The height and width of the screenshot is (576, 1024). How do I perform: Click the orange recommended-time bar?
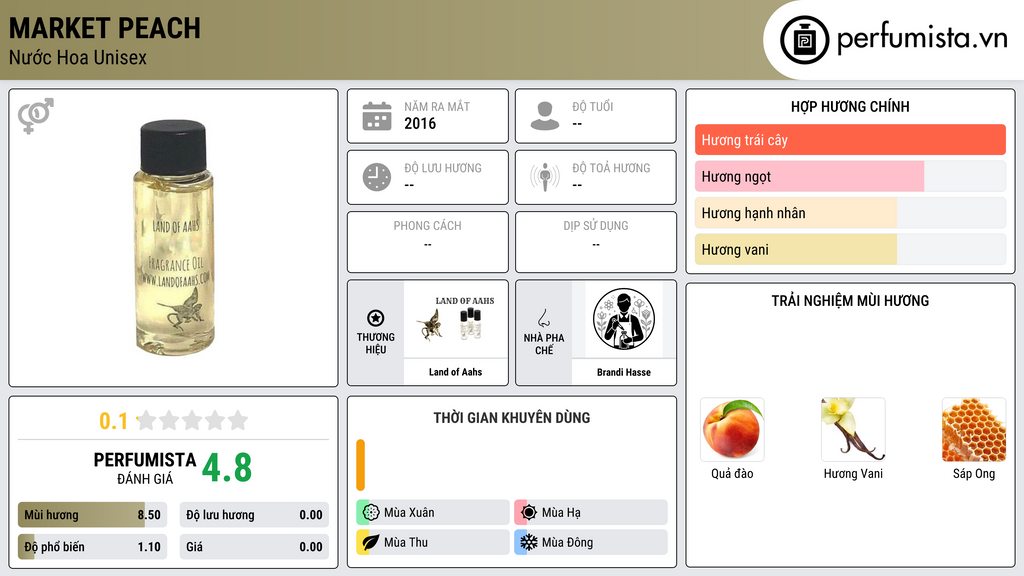click(360, 465)
